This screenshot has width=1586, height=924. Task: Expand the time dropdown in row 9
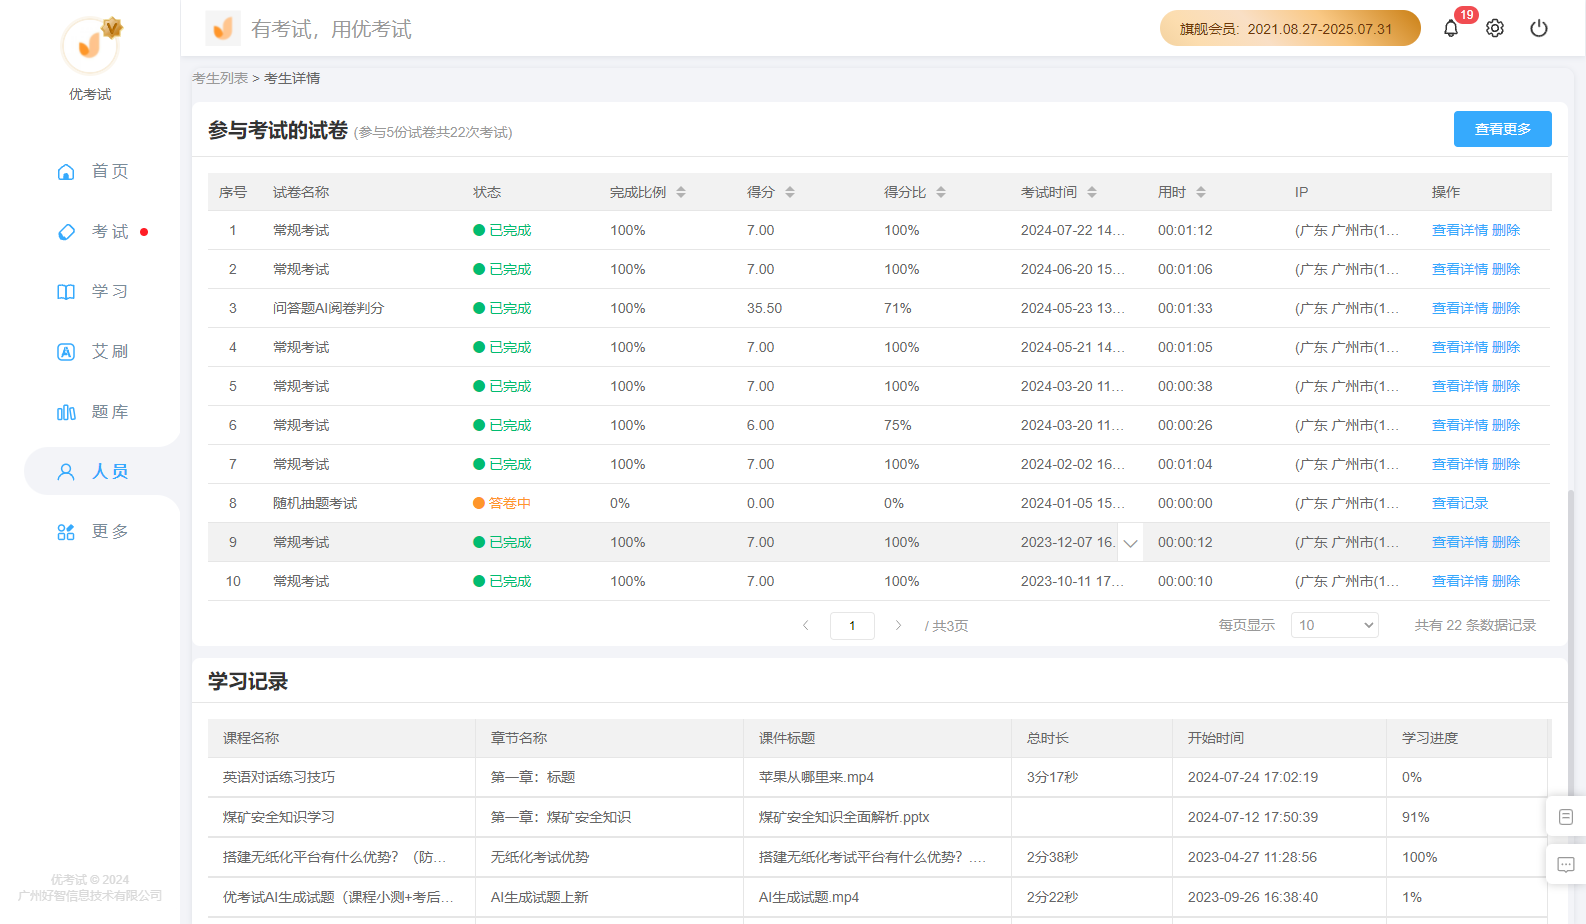pos(1131,543)
